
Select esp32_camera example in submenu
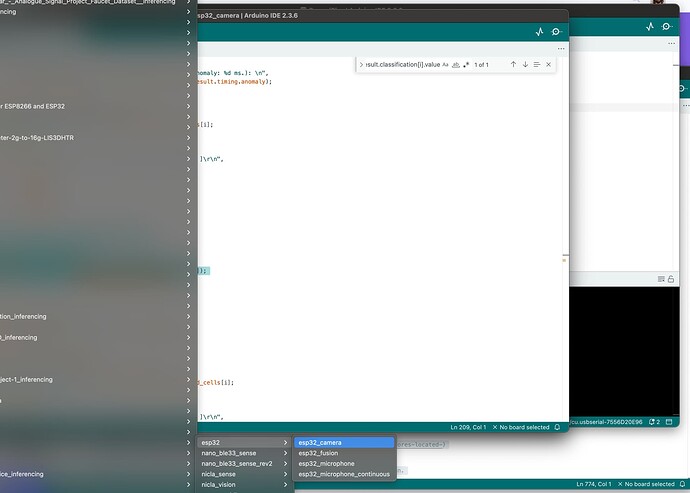(344, 442)
